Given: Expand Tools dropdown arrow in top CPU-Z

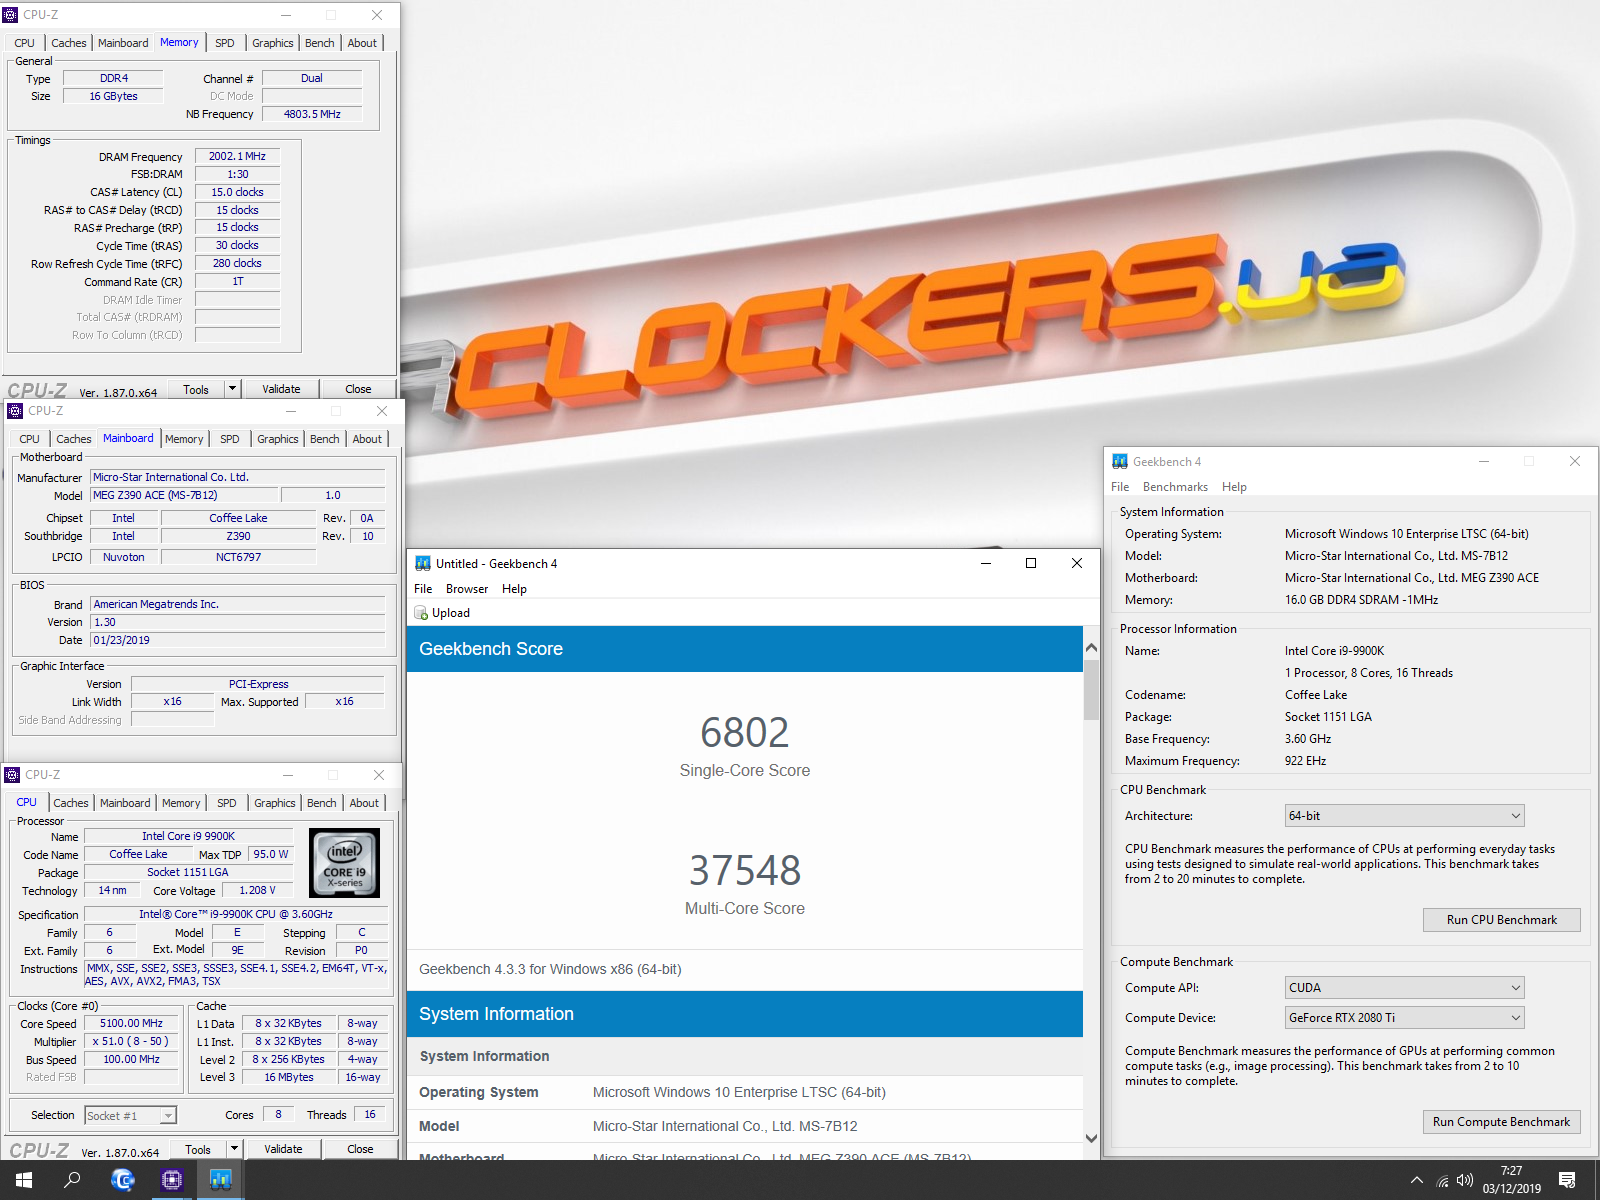Looking at the screenshot, I should 233,389.
